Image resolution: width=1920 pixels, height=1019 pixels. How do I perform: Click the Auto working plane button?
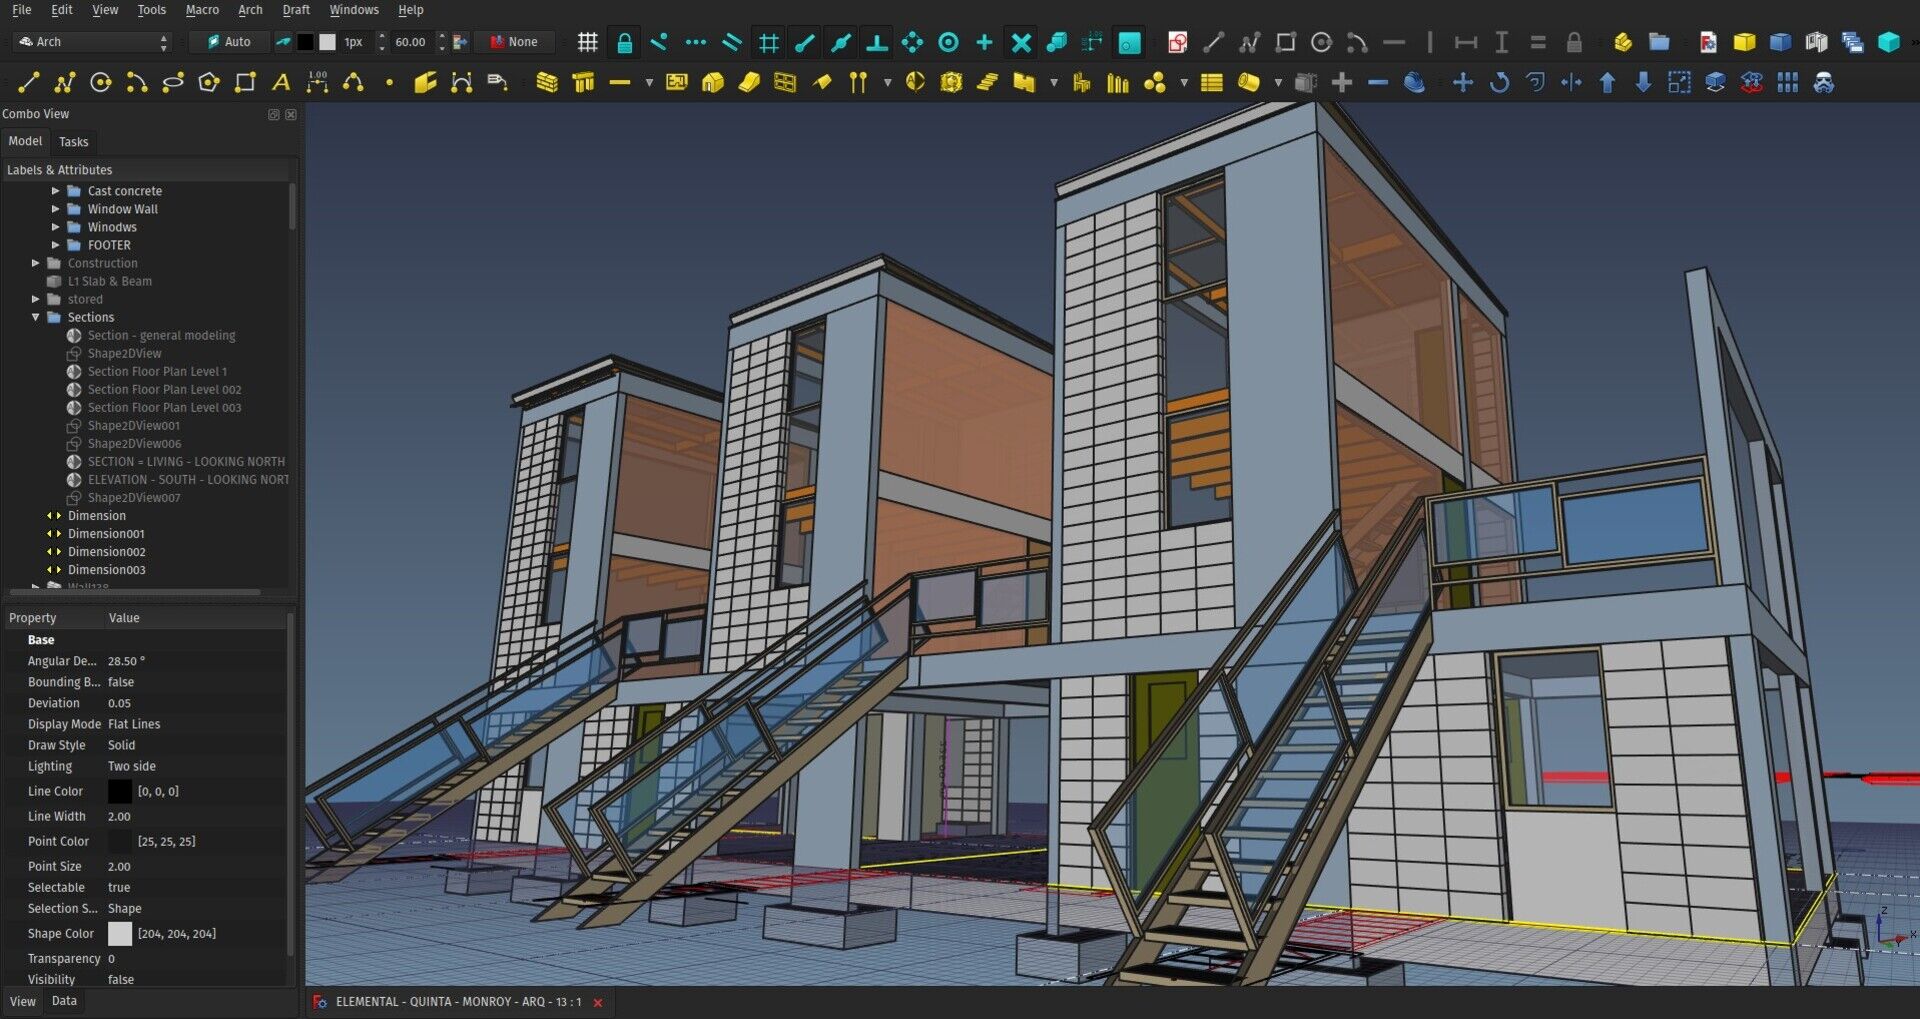[229, 42]
